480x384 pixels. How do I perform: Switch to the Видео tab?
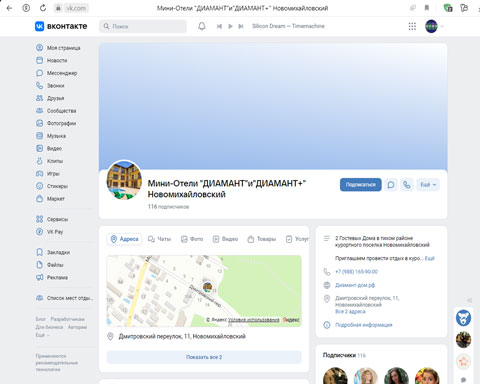(x=225, y=239)
